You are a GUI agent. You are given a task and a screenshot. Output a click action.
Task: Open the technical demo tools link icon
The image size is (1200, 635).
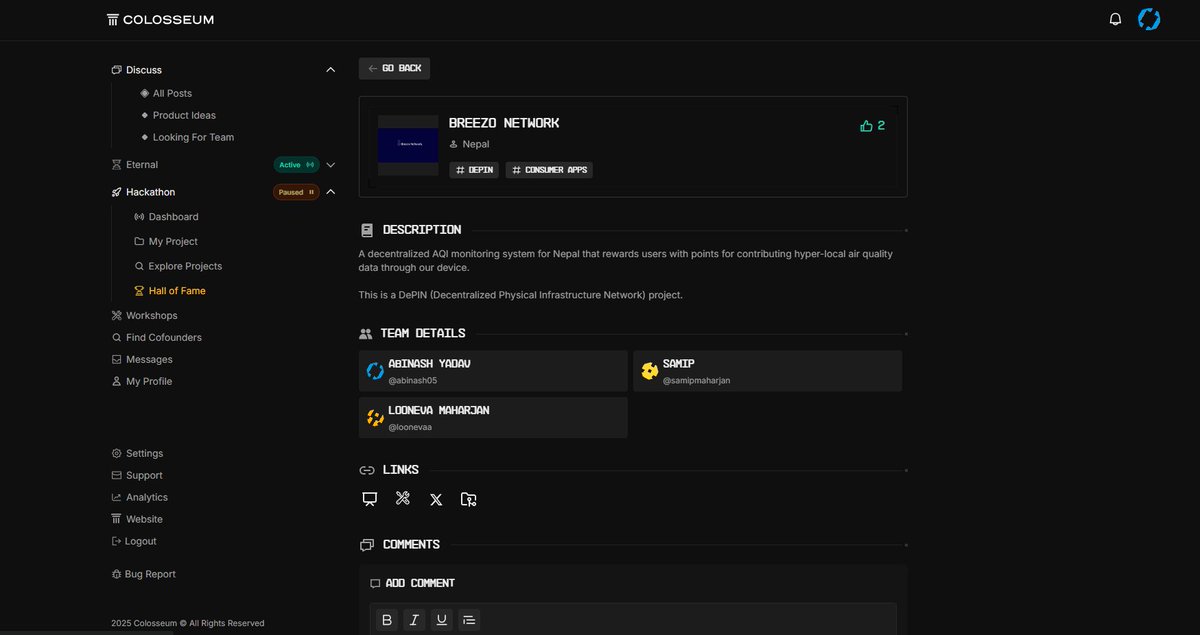(403, 498)
